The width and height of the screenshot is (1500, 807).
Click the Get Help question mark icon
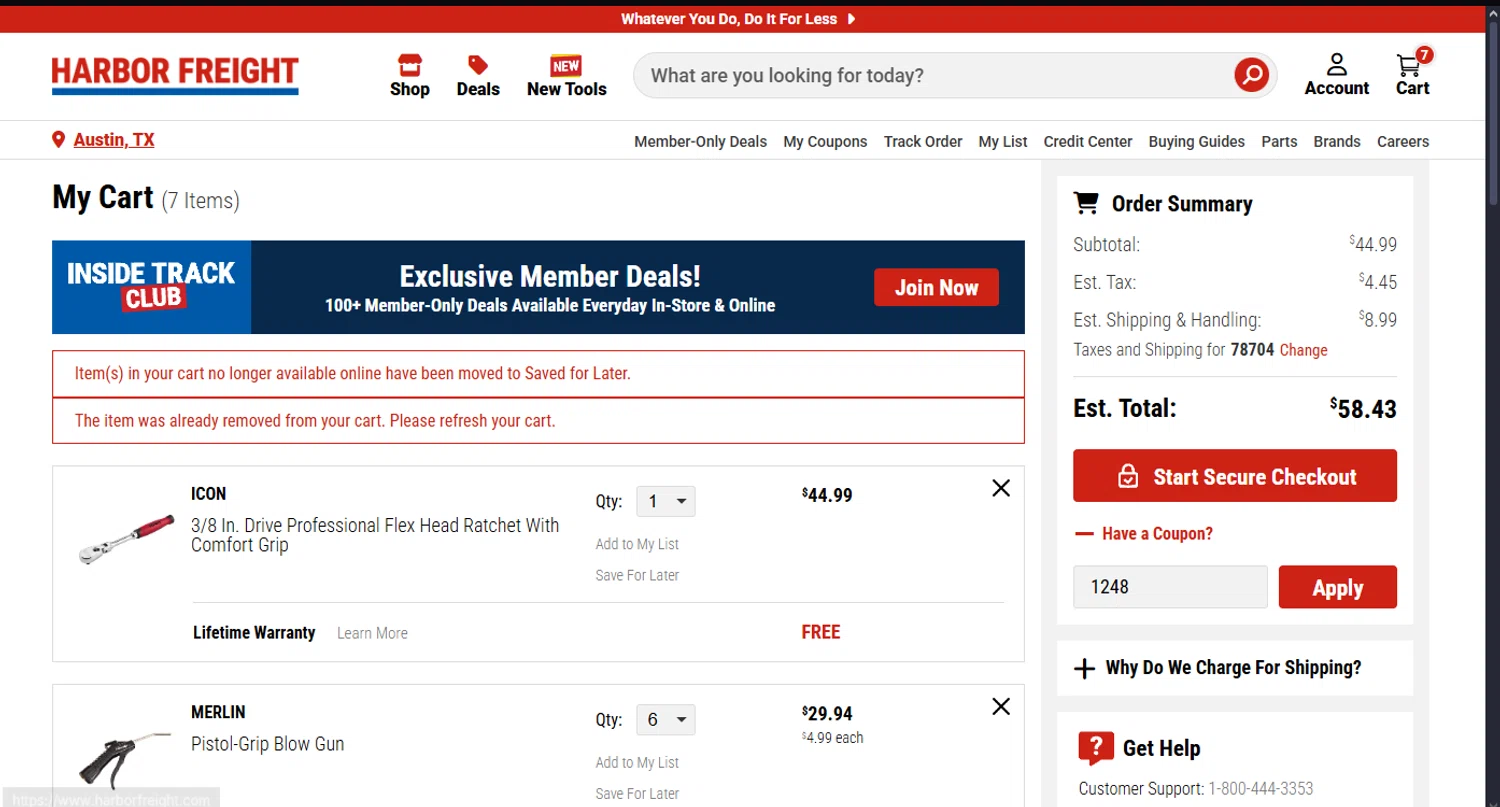click(x=1096, y=748)
